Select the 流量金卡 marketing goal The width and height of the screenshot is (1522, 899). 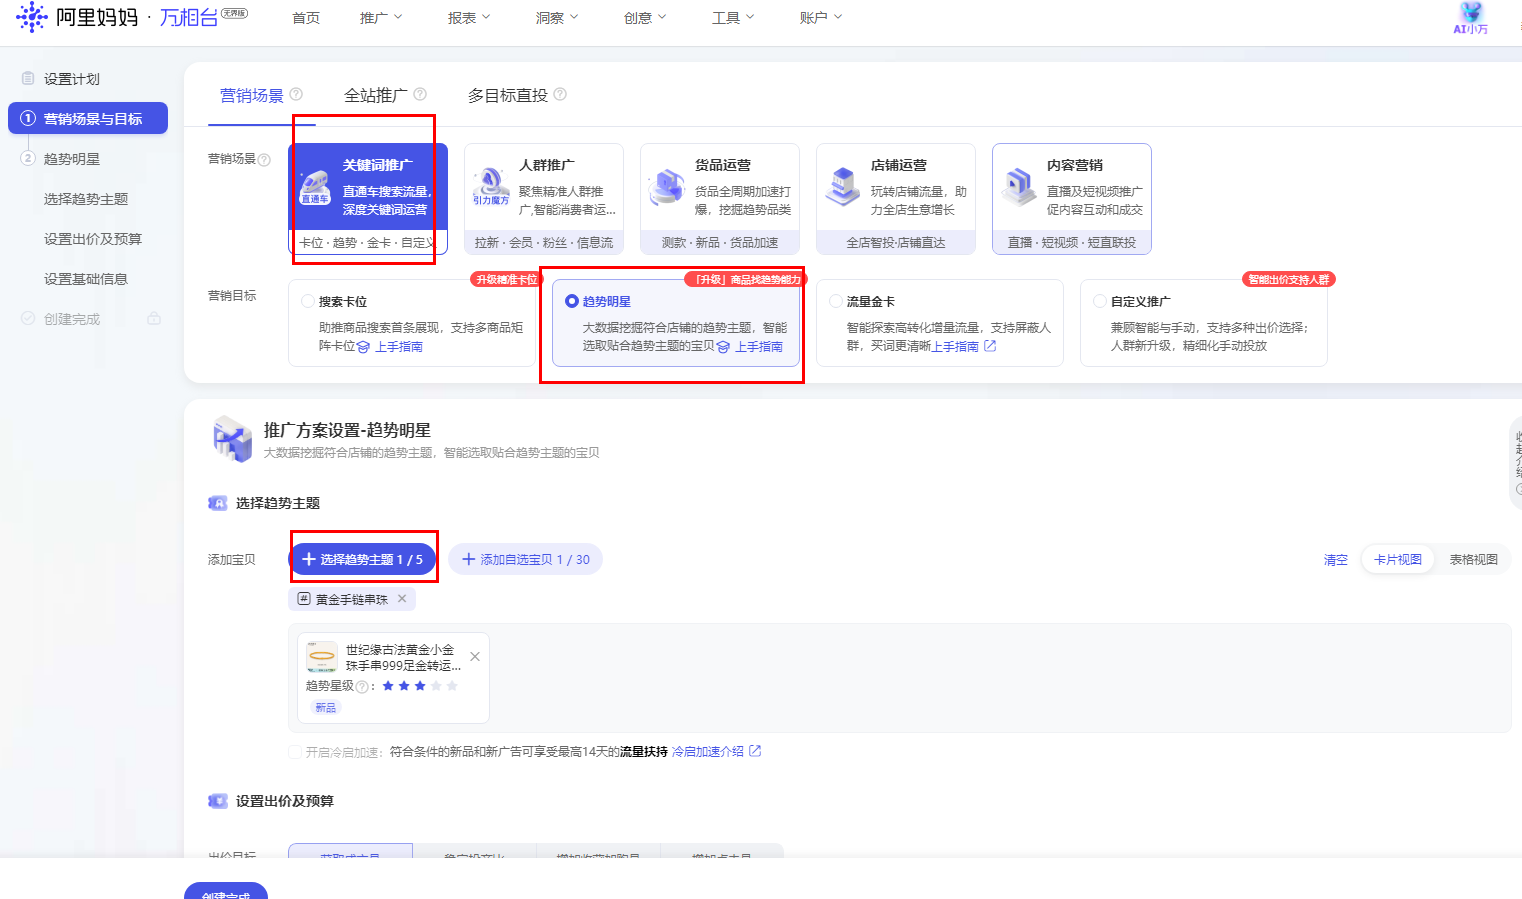coord(836,301)
